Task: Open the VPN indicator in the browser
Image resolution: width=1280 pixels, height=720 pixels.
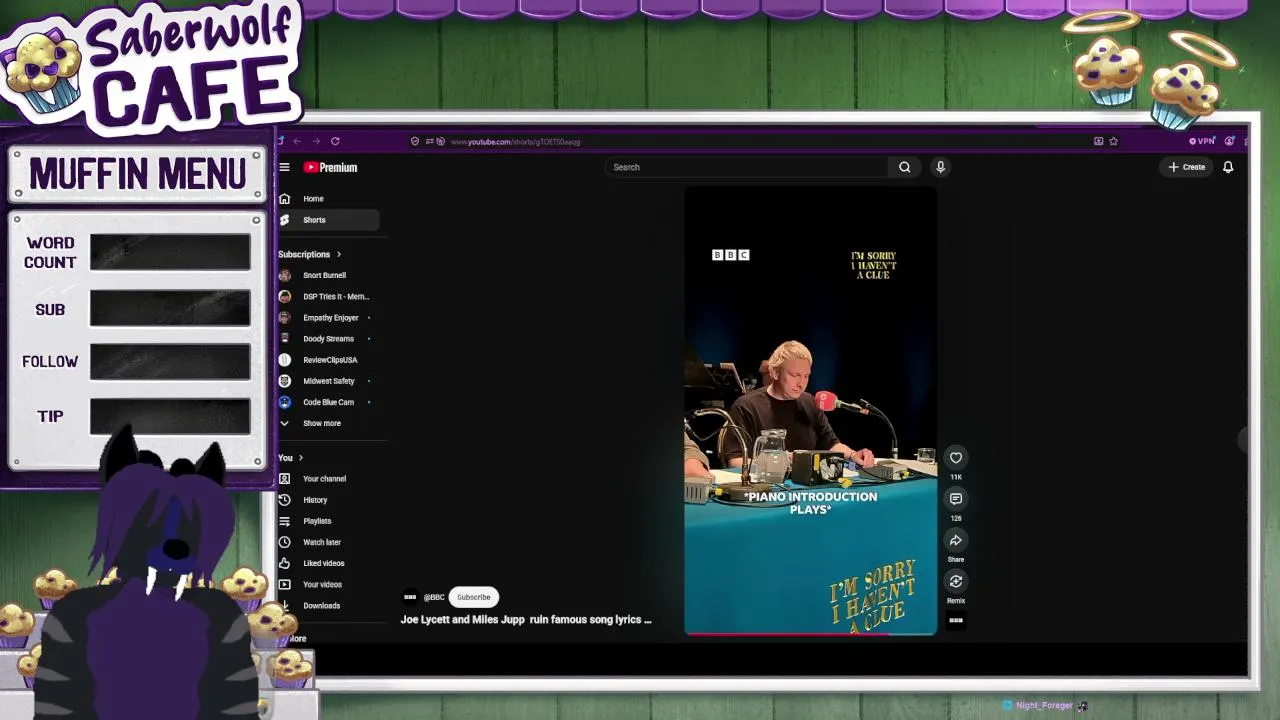Action: [x=1202, y=141]
